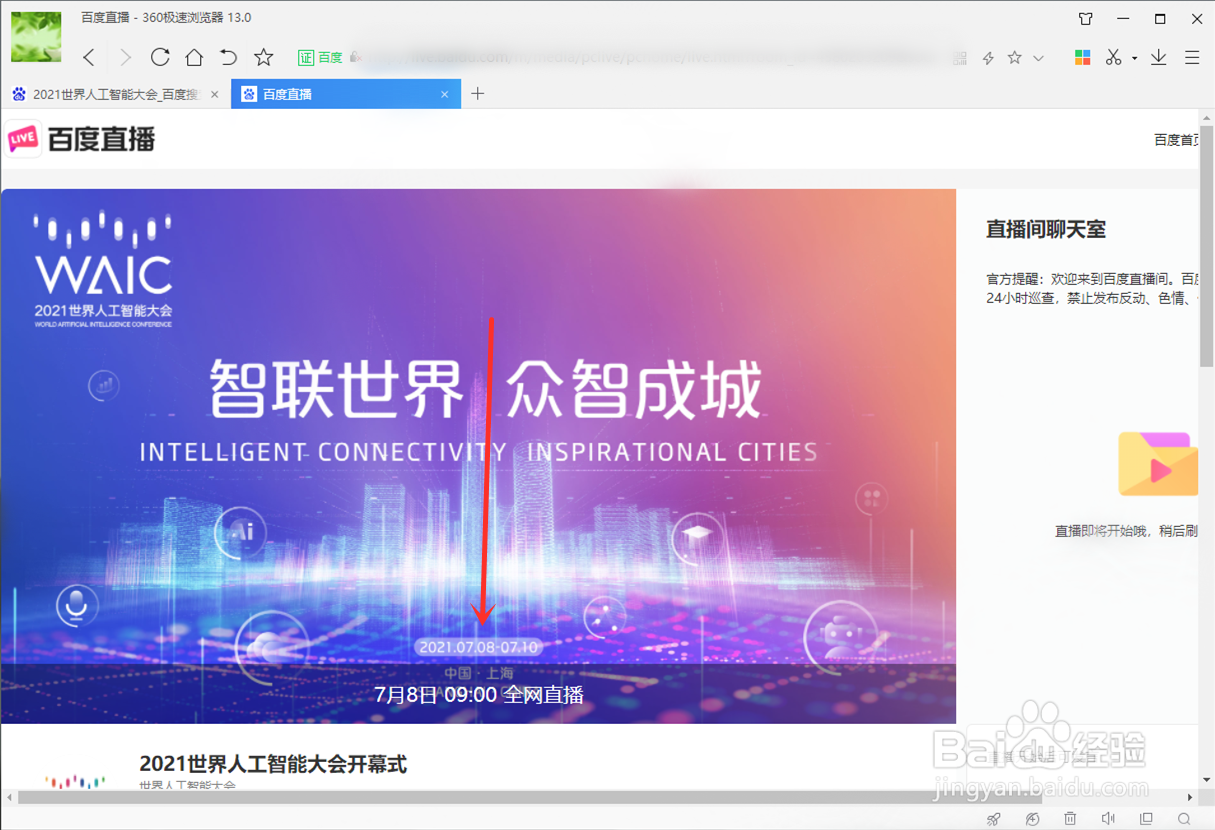
Task: Open the colorful apps grid icon
Action: tap(1083, 57)
